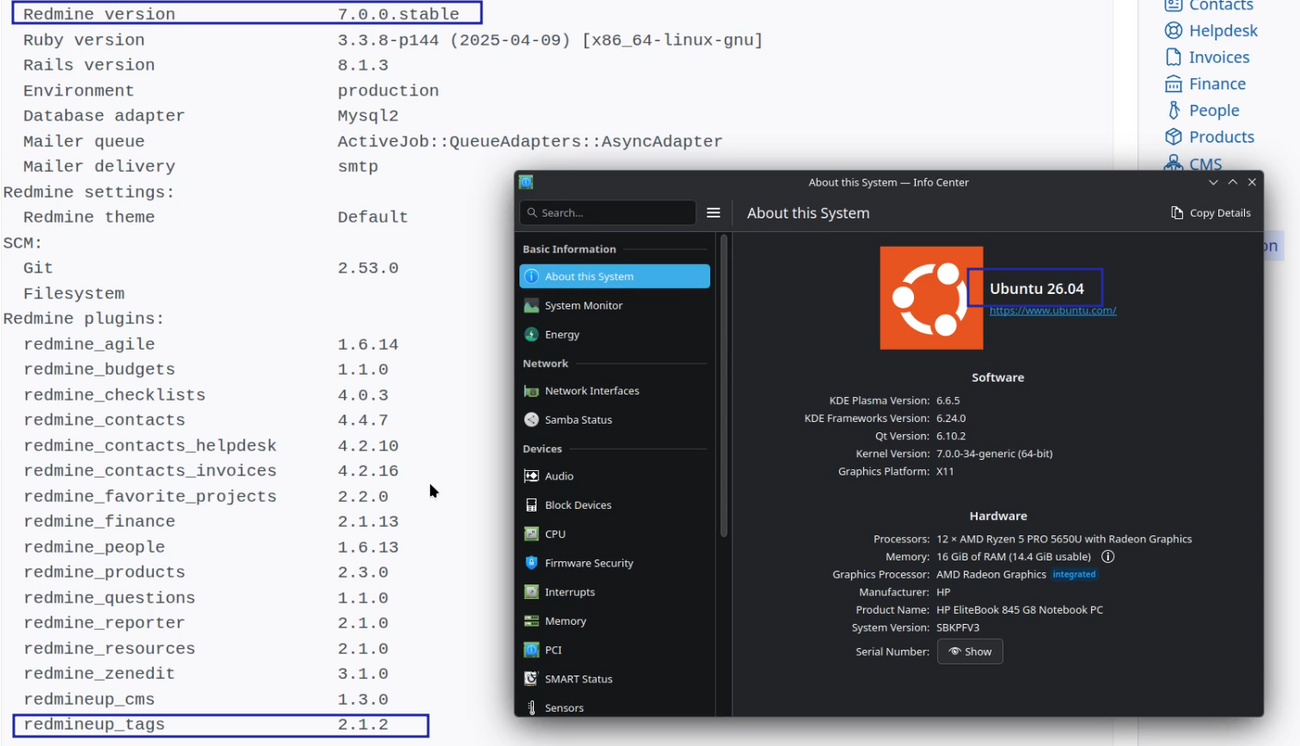
Task: Open the Memory page in sidebar
Action: coord(615,621)
